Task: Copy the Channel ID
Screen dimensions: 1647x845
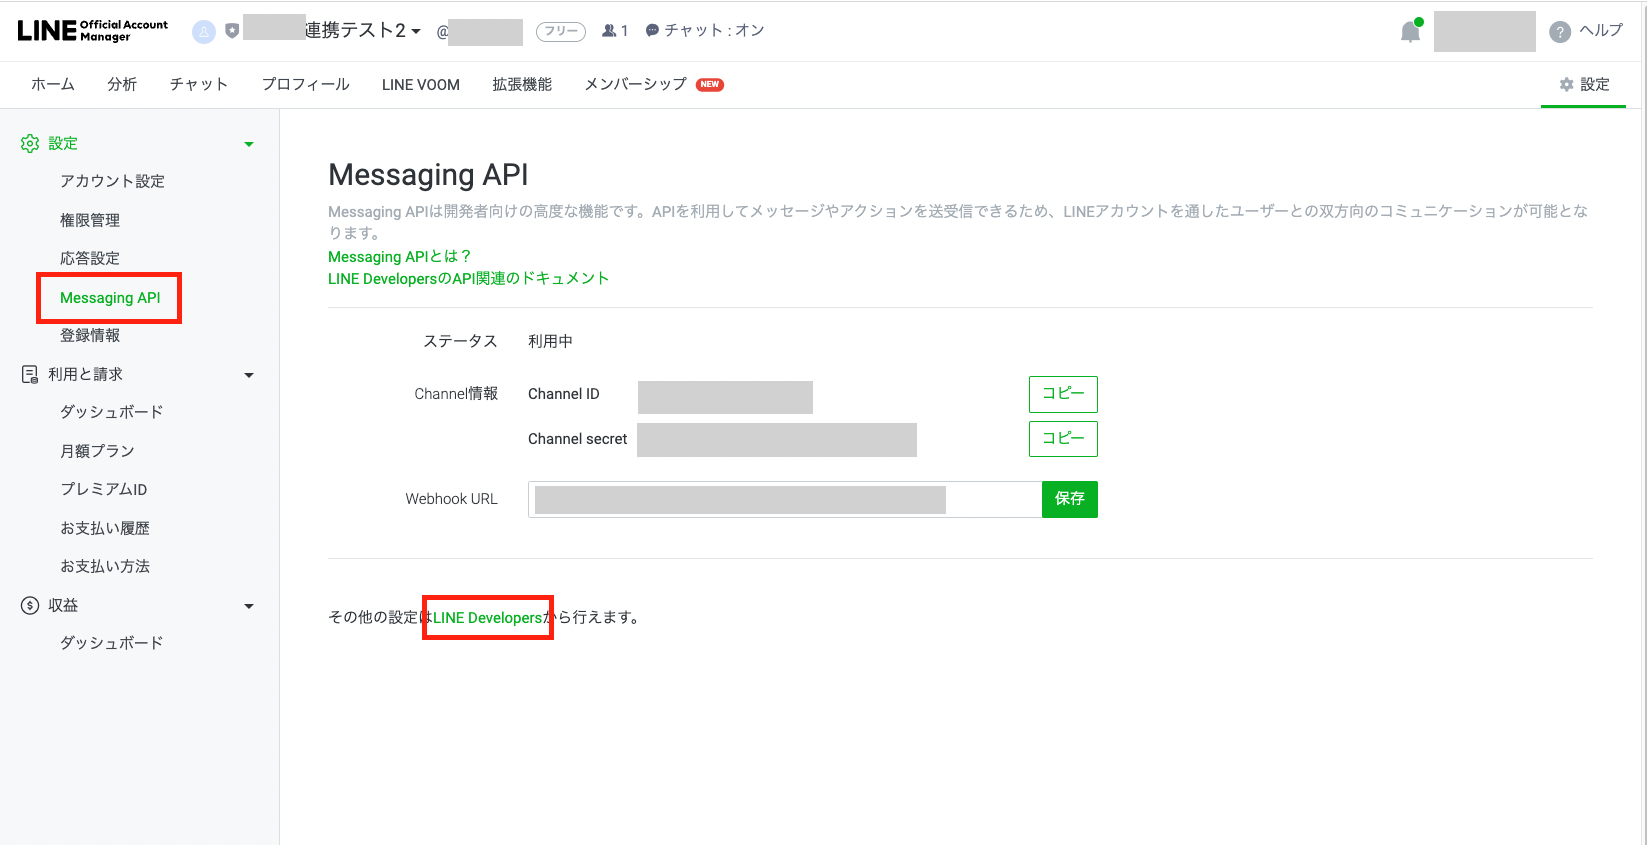Action: pos(1062,394)
